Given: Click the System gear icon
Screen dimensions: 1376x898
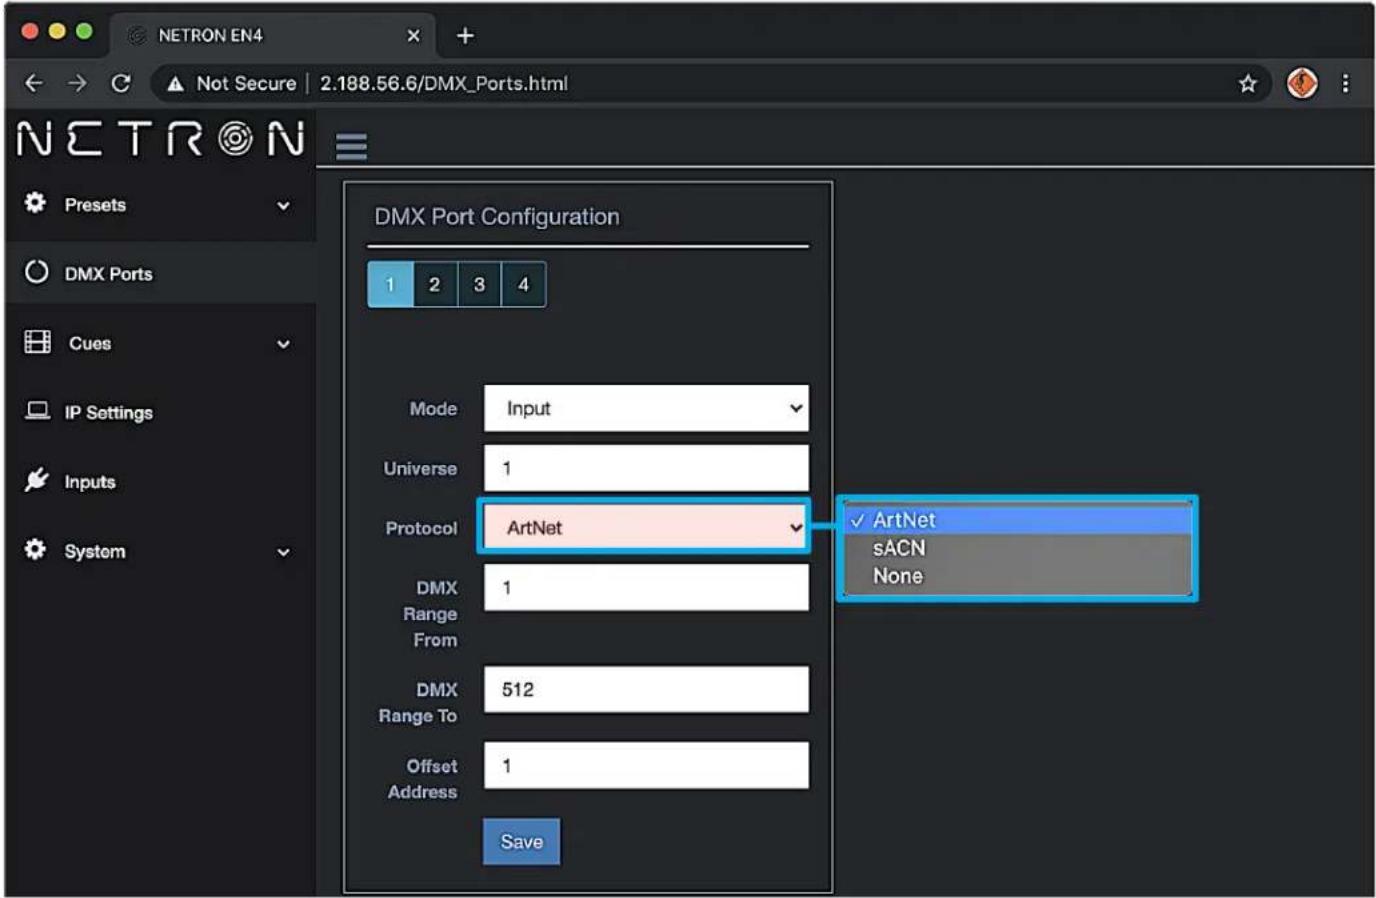Looking at the screenshot, I should 35,550.
